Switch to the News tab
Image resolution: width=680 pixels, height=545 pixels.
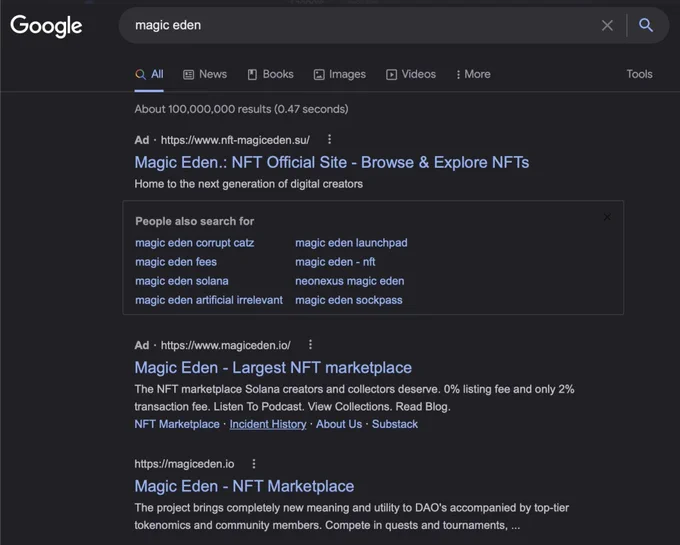(x=205, y=74)
